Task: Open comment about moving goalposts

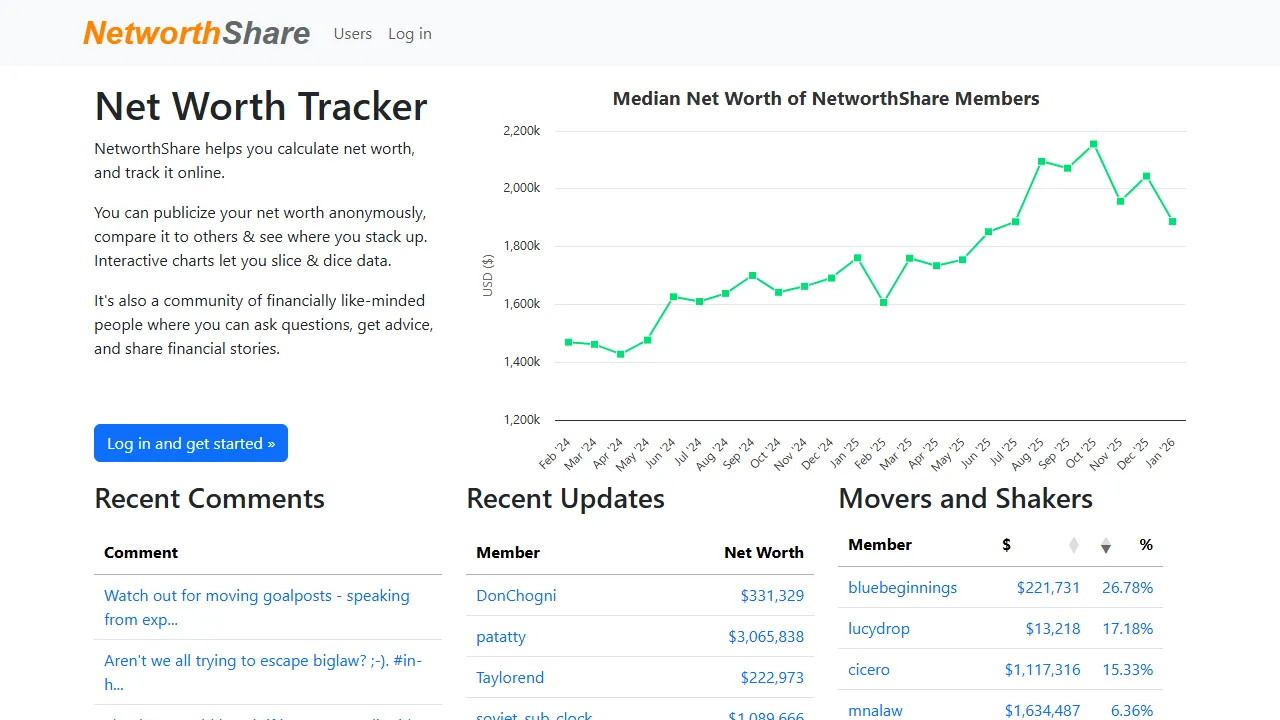Action: [x=256, y=607]
